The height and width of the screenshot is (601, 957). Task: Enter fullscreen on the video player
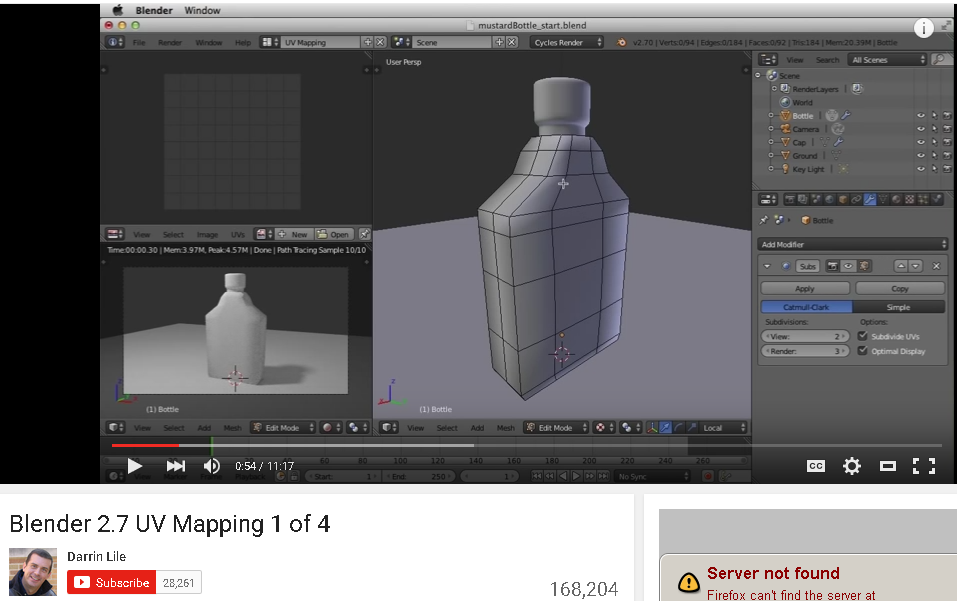pos(924,466)
